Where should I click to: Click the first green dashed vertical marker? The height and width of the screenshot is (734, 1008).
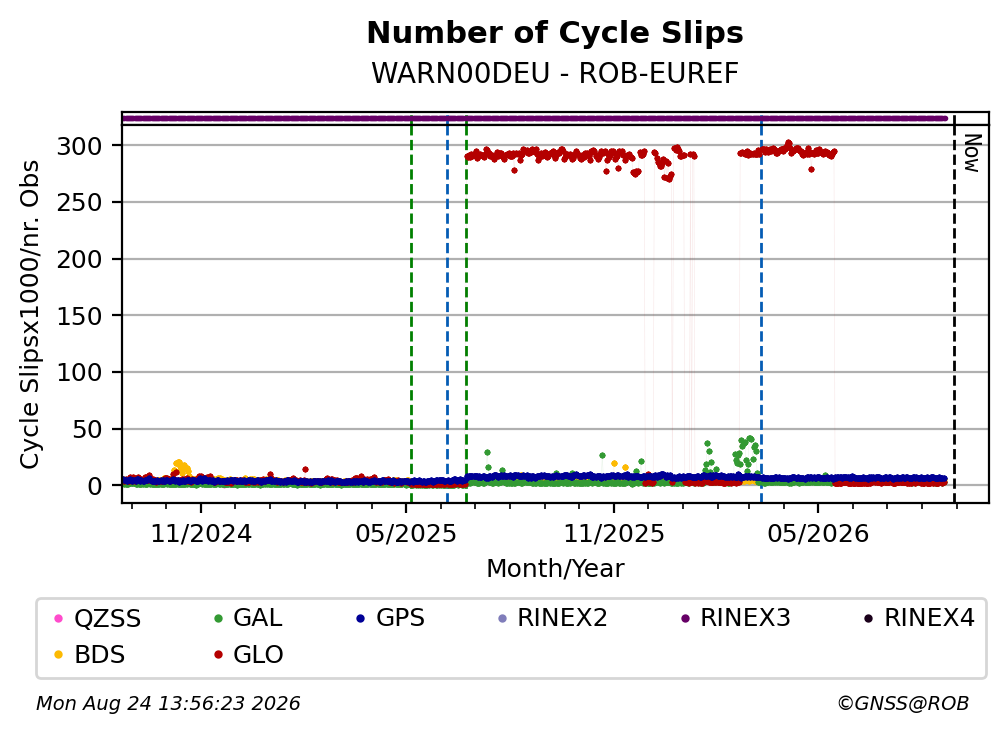pyautogui.click(x=411, y=309)
